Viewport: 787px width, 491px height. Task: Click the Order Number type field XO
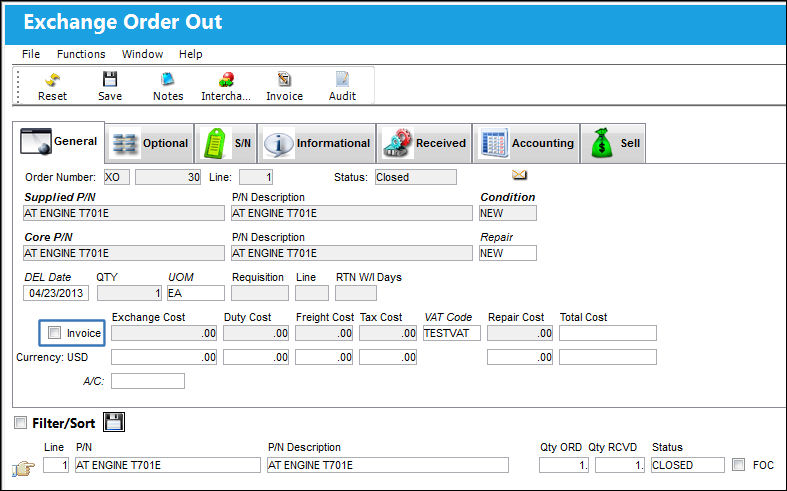(116, 177)
